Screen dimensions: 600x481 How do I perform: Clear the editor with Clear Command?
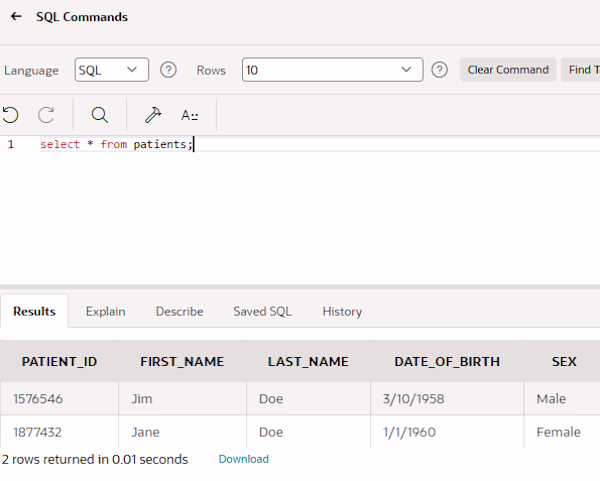(x=508, y=70)
